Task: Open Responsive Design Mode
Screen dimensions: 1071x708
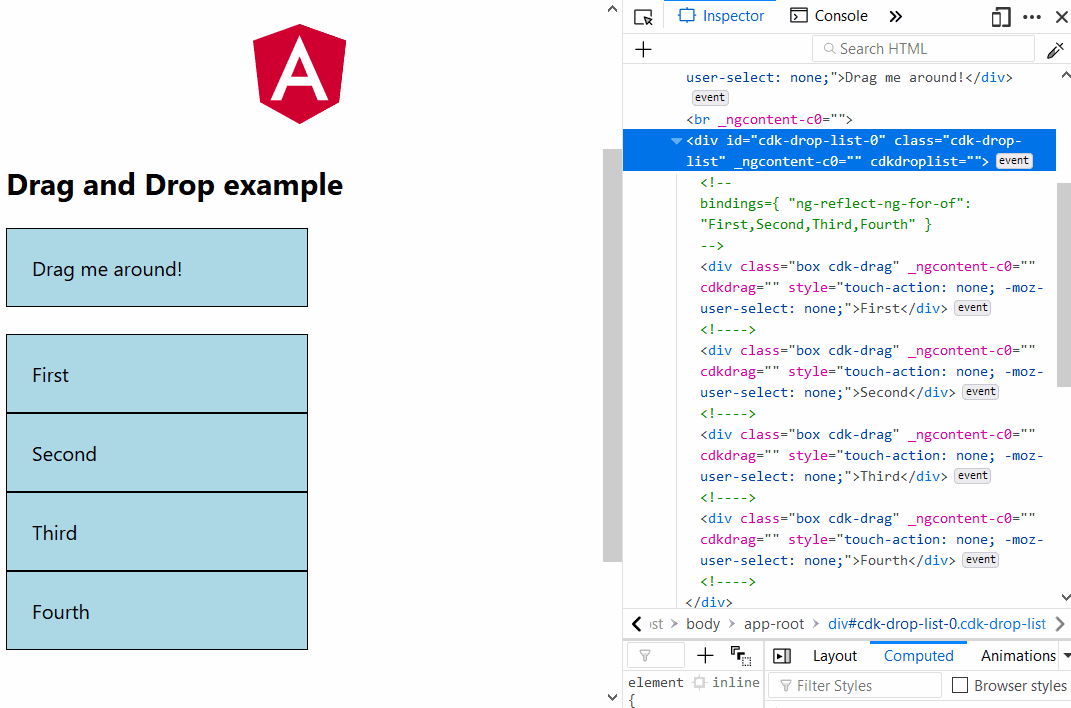Action: [x=1001, y=16]
